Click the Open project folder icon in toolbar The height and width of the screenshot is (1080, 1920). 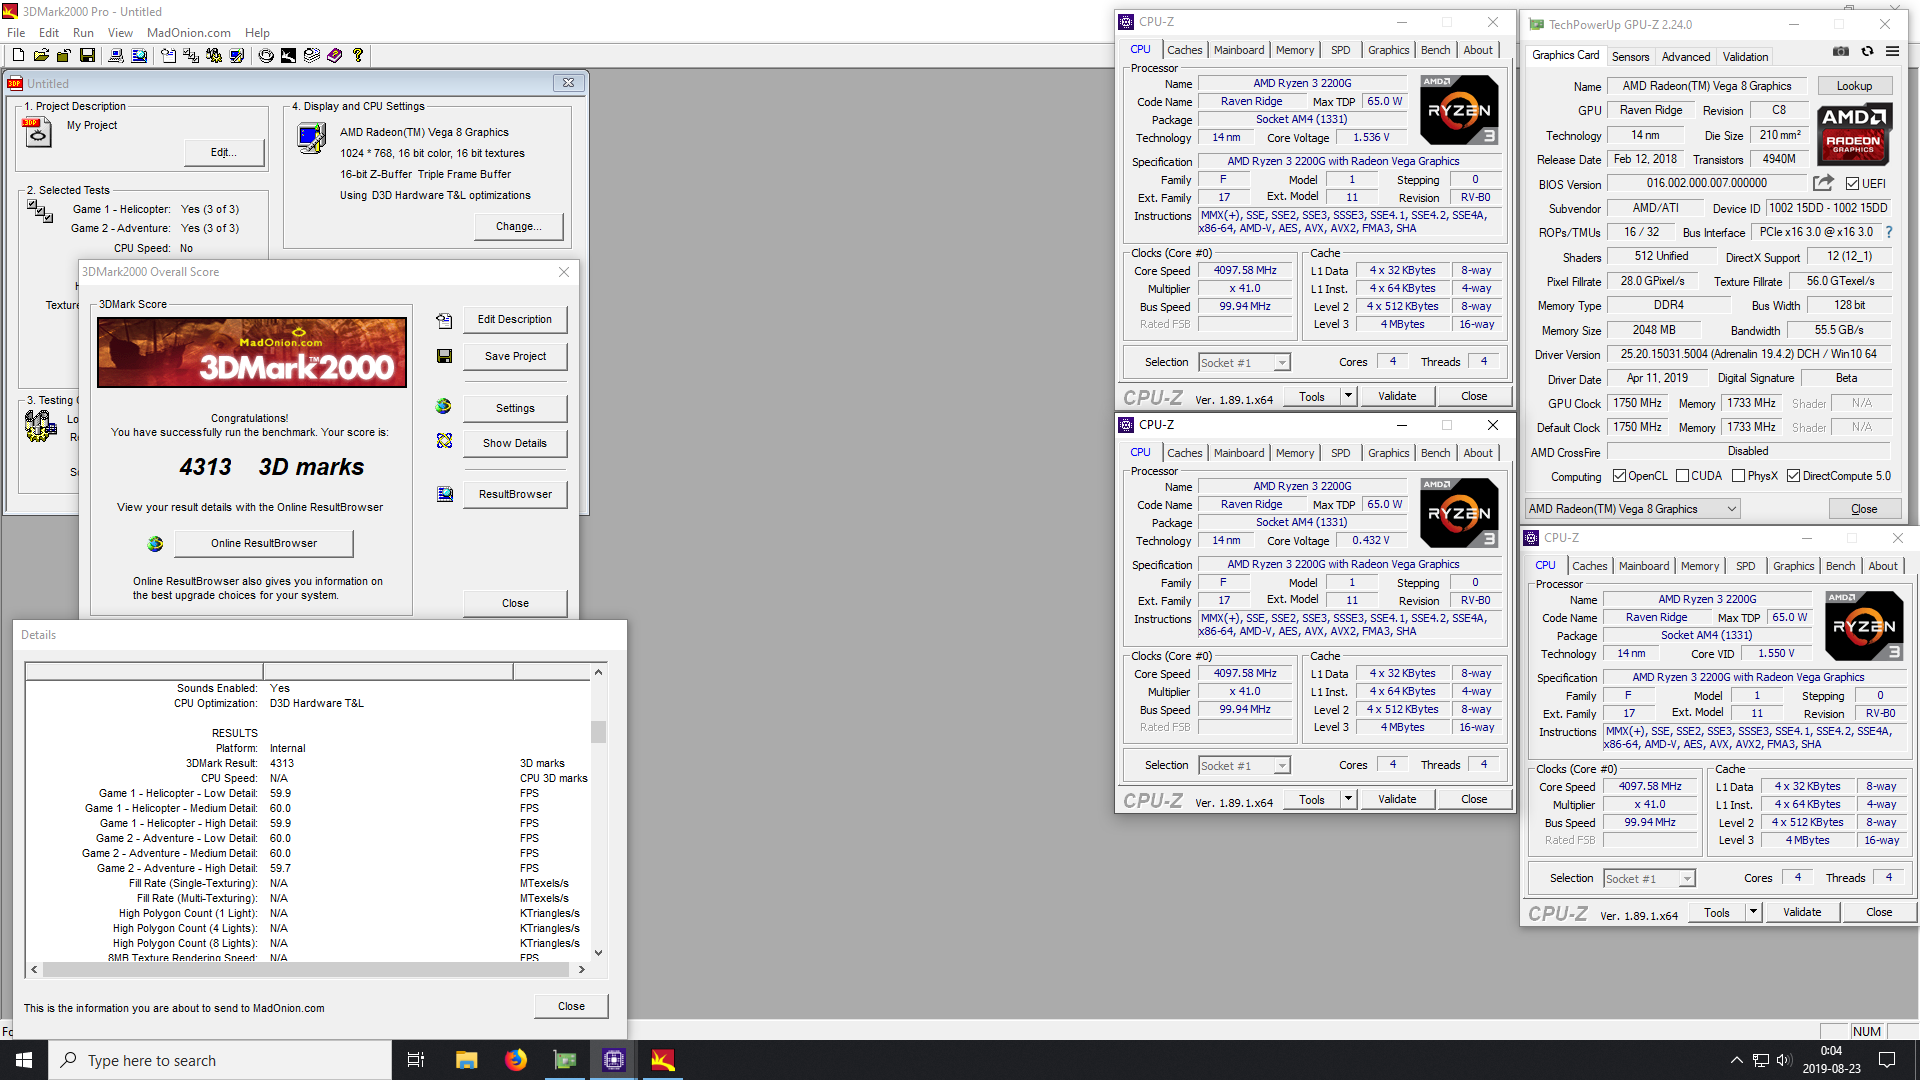pos(41,56)
